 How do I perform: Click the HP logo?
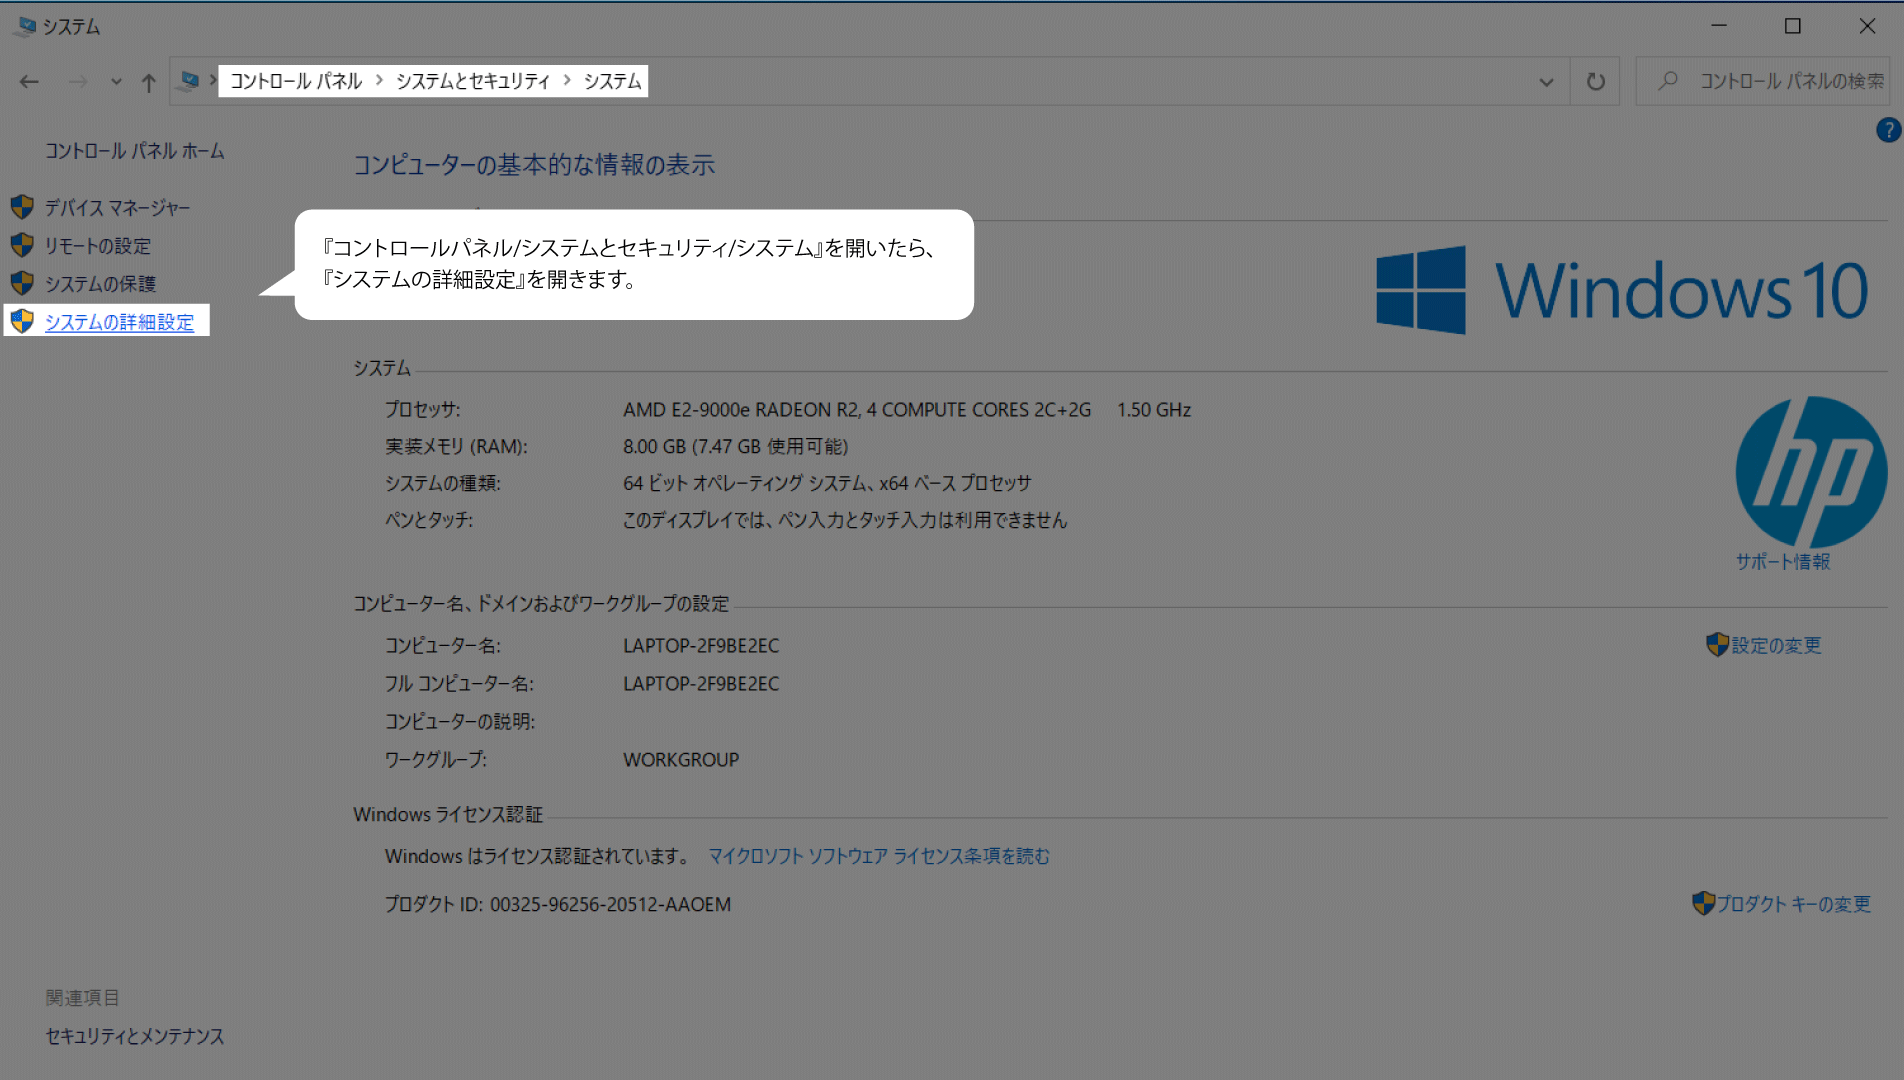tap(1811, 472)
